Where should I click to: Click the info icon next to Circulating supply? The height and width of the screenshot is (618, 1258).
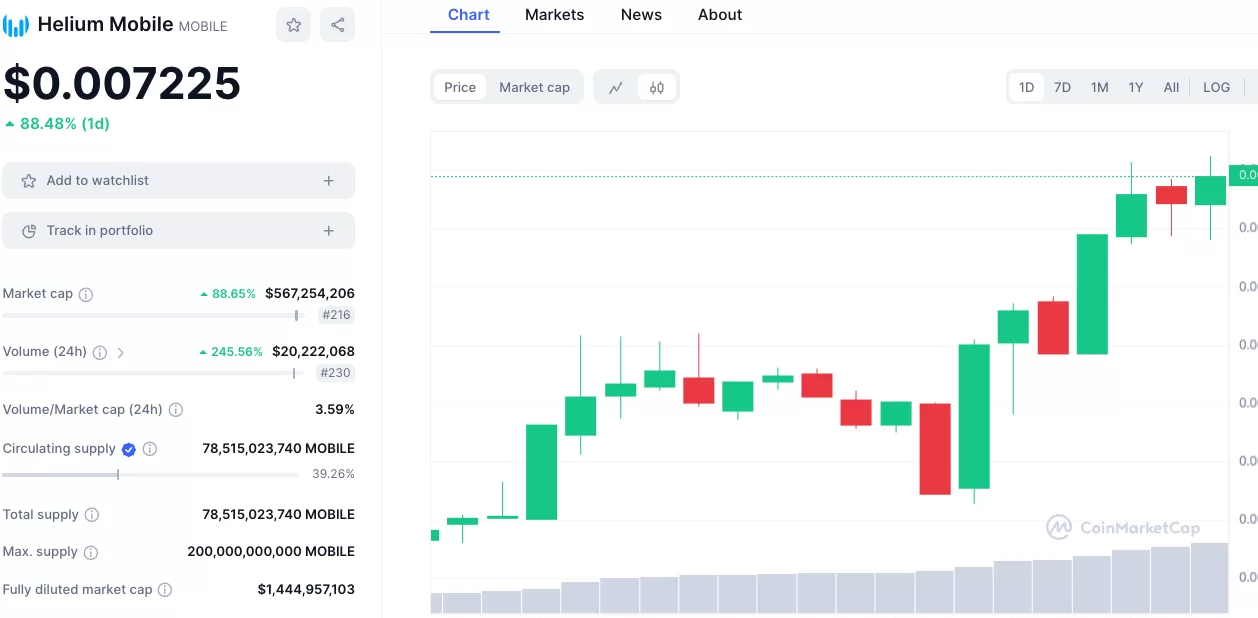pyautogui.click(x=150, y=449)
